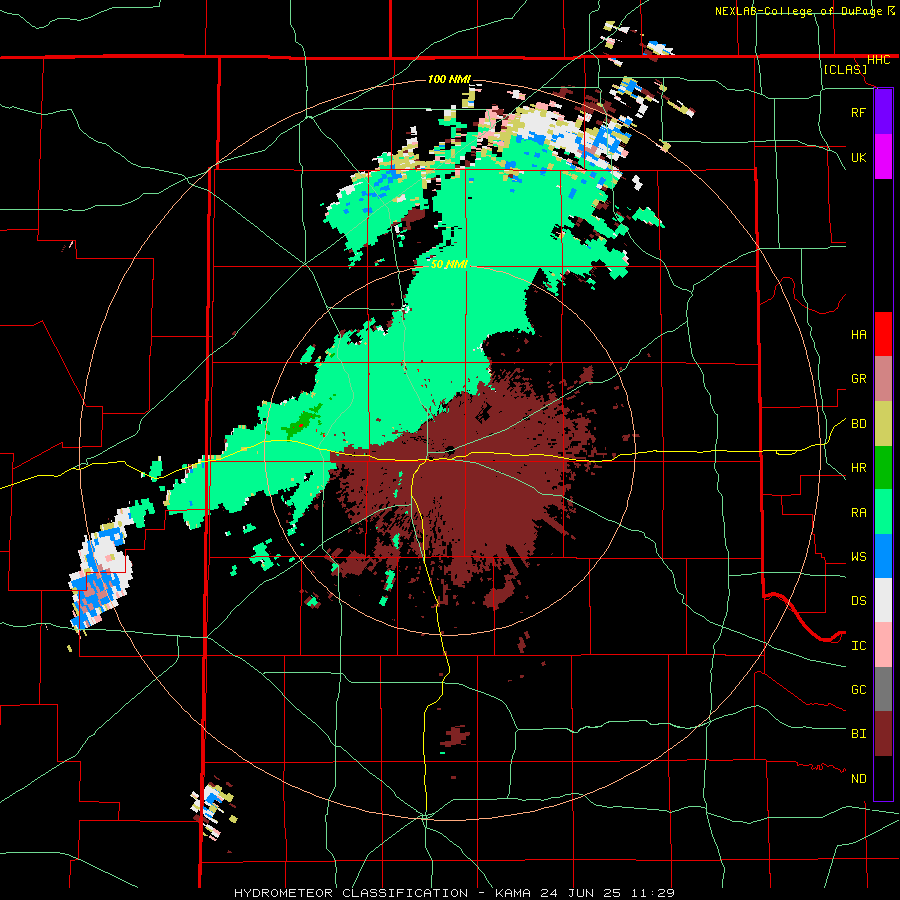Click the UK magenta legend swatch

click(x=883, y=156)
